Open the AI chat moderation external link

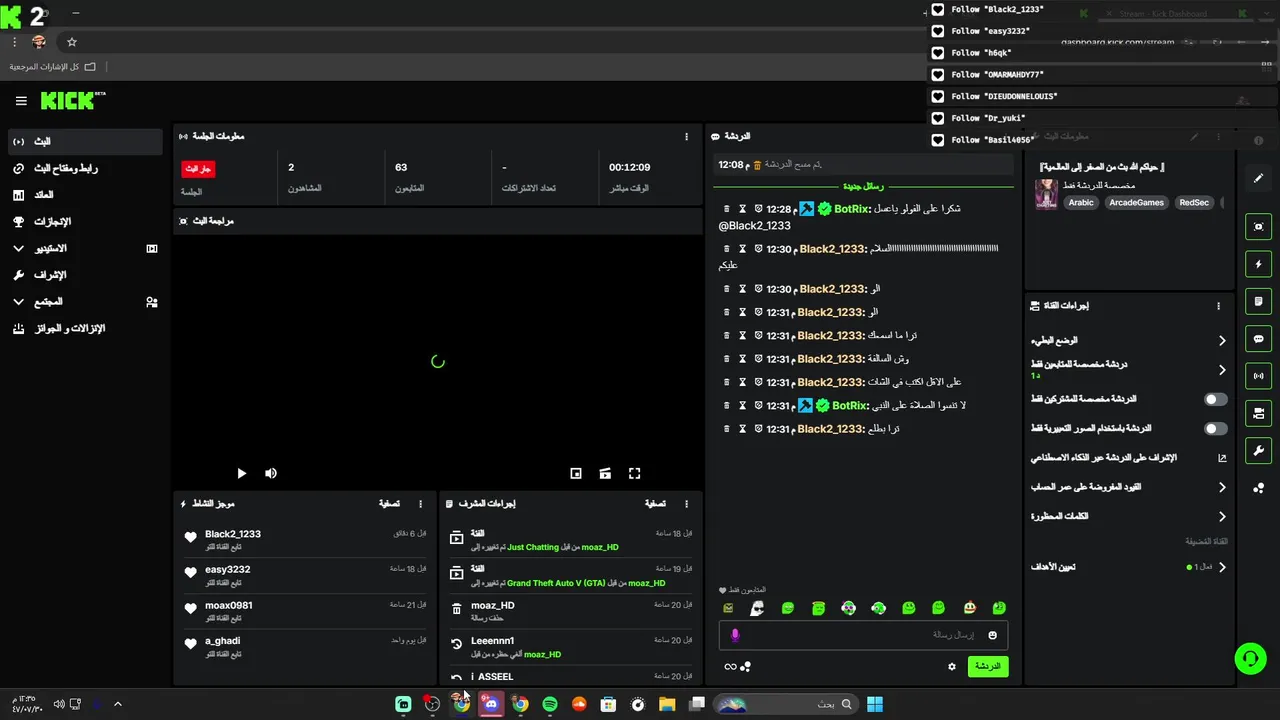[x=1222, y=458]
